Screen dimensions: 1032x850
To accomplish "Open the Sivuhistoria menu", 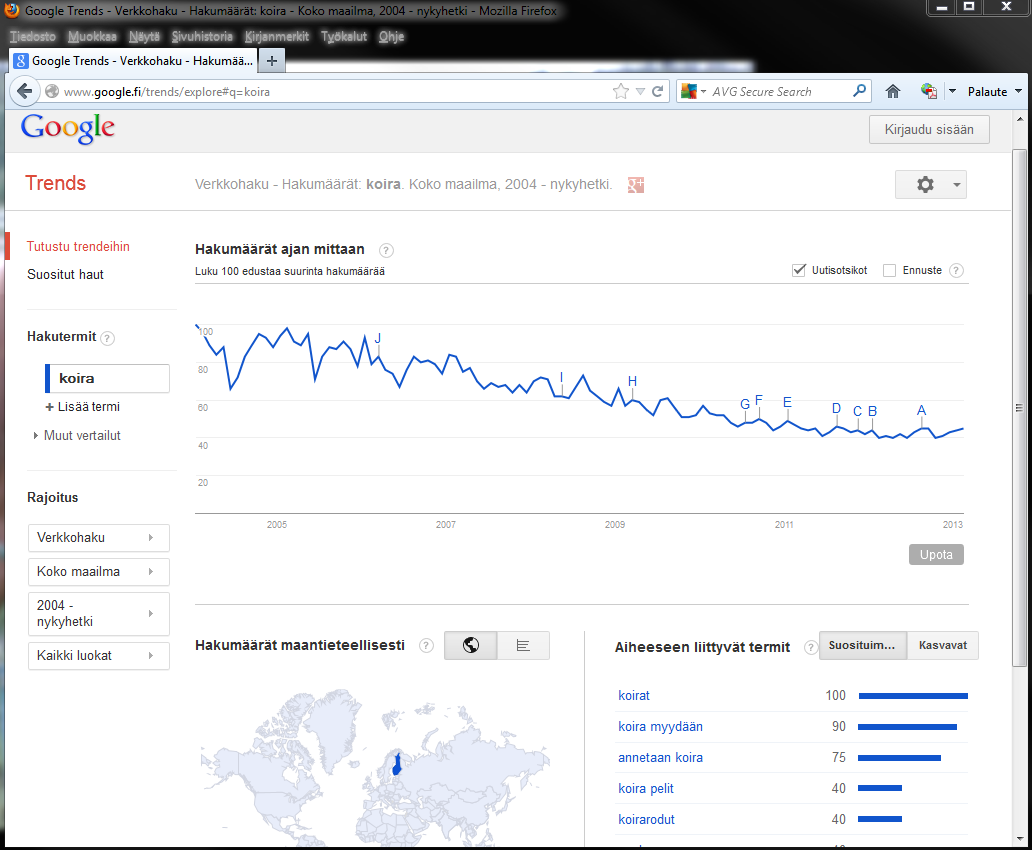I will tap(202, 36).
